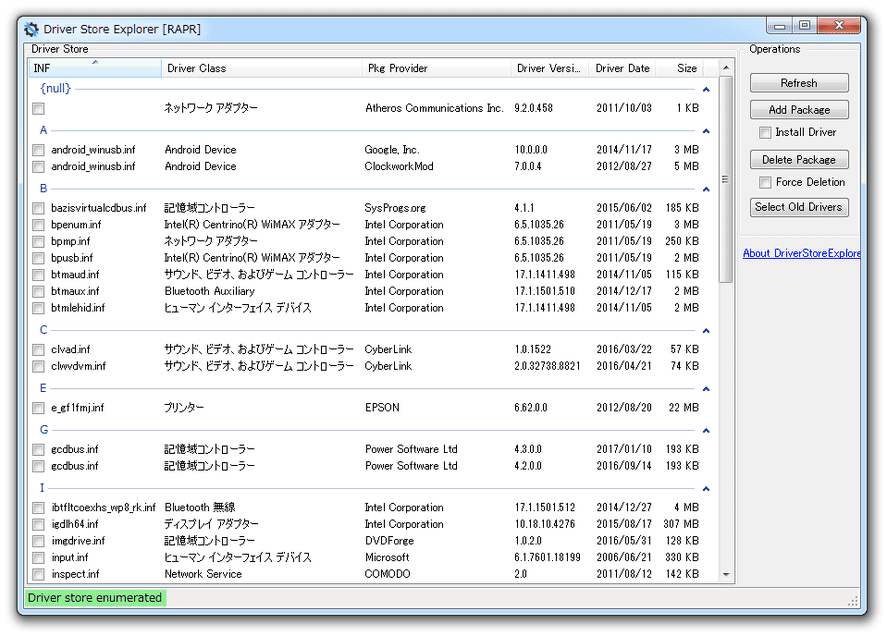Click the Refresh button

(x=799, y=83)
